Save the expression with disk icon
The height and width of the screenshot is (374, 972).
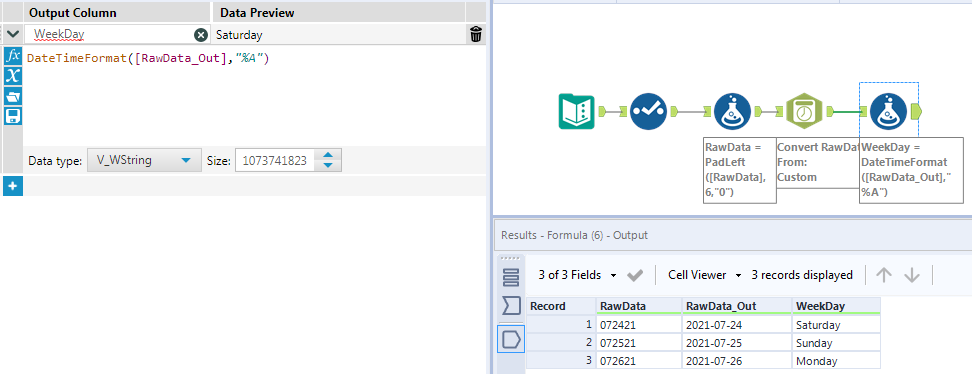tap(13, 115)
